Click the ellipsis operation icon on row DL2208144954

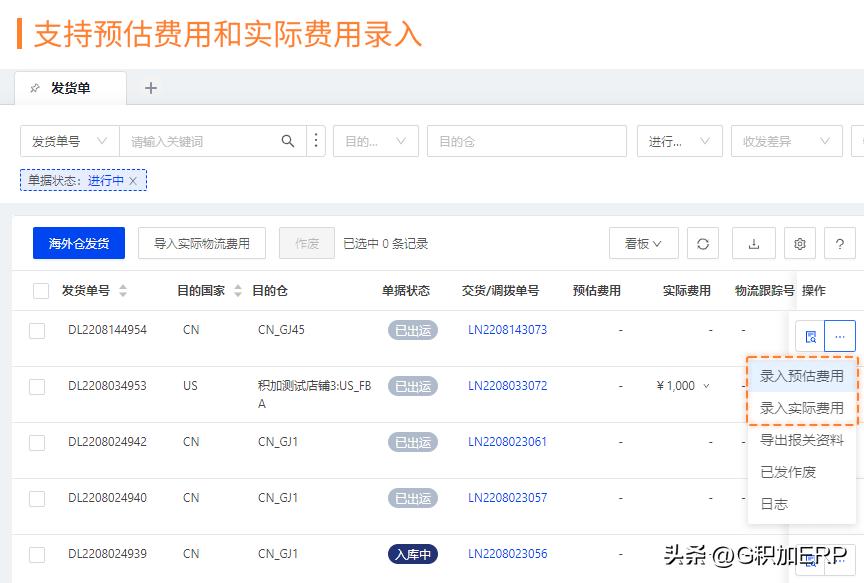tap(839, 336)
